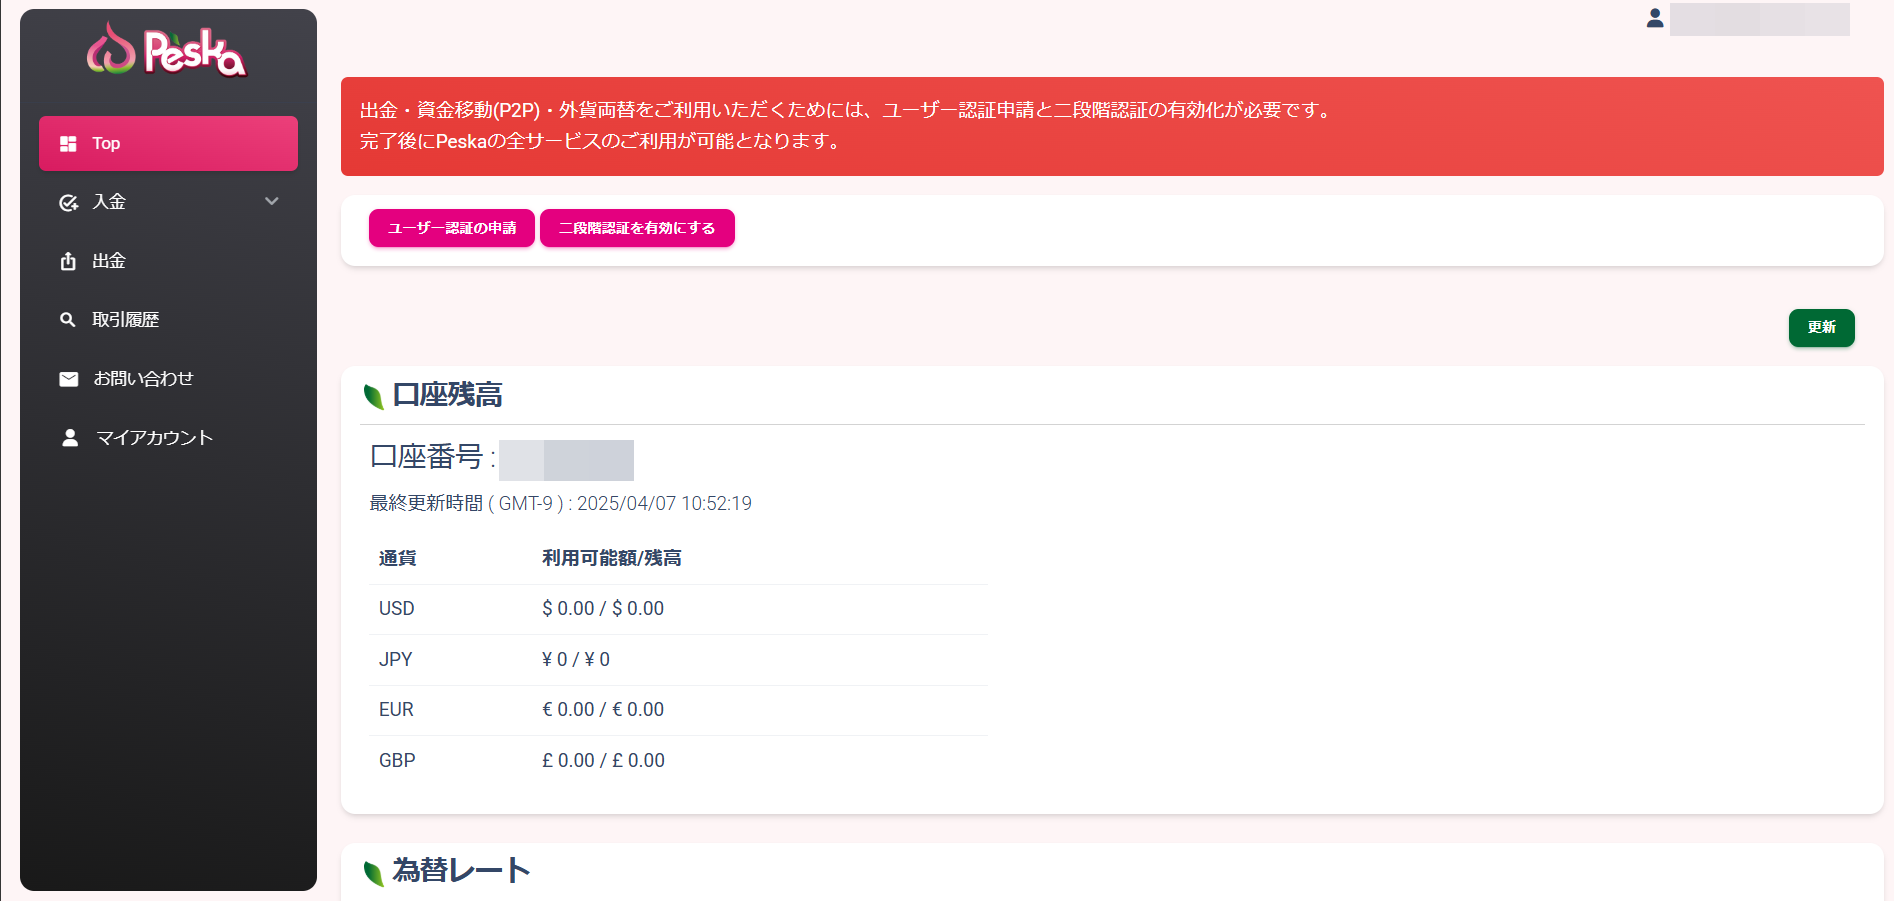Click the leaf icon beside 為替レート
1894x901 pixels.
tap(374, 873)
